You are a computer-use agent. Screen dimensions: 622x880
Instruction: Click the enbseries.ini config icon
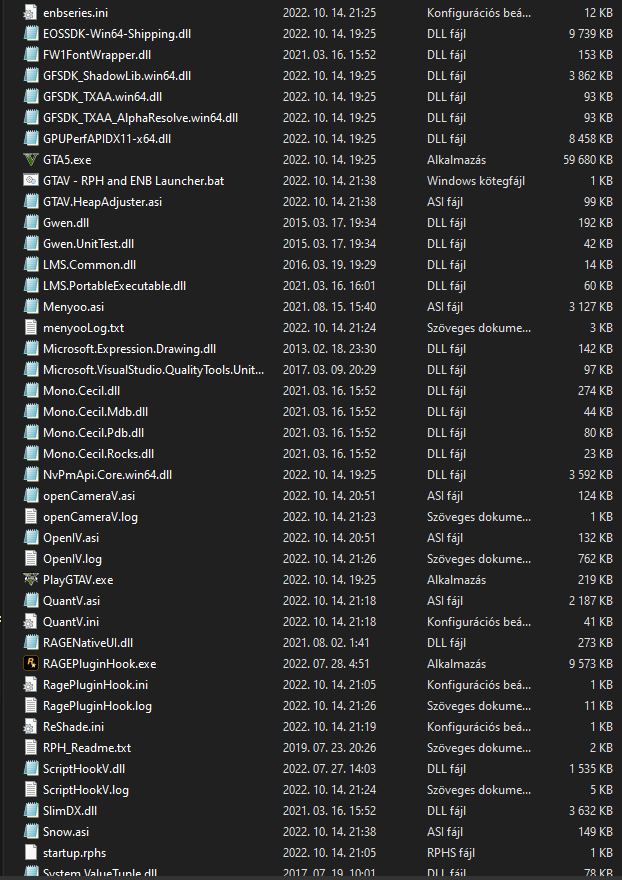(x=30, y=13)
